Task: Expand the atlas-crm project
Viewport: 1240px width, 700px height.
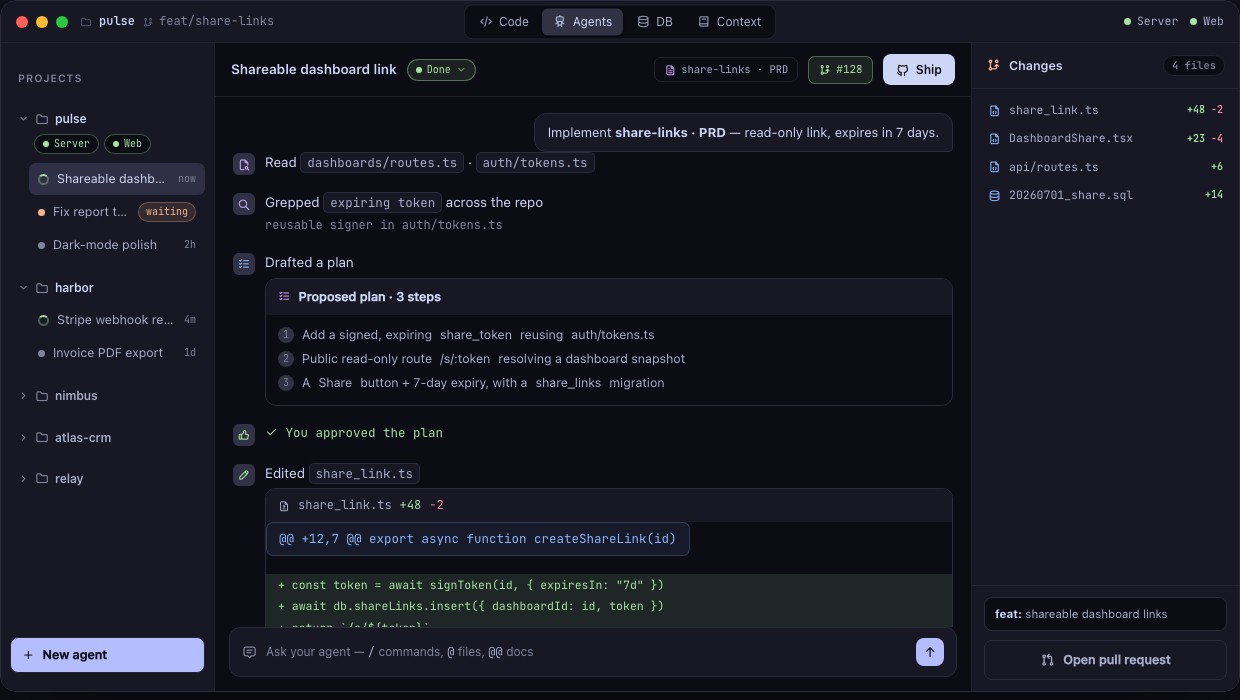Action: [x=23, y=438]
